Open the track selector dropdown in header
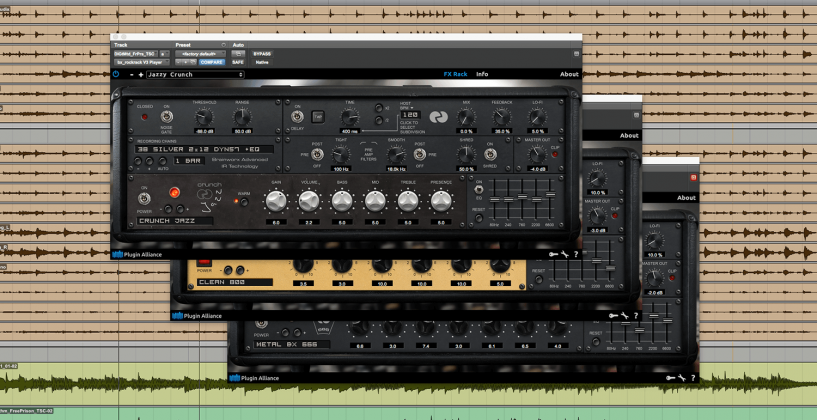817x420 pixels. click(x=135, y=54)
